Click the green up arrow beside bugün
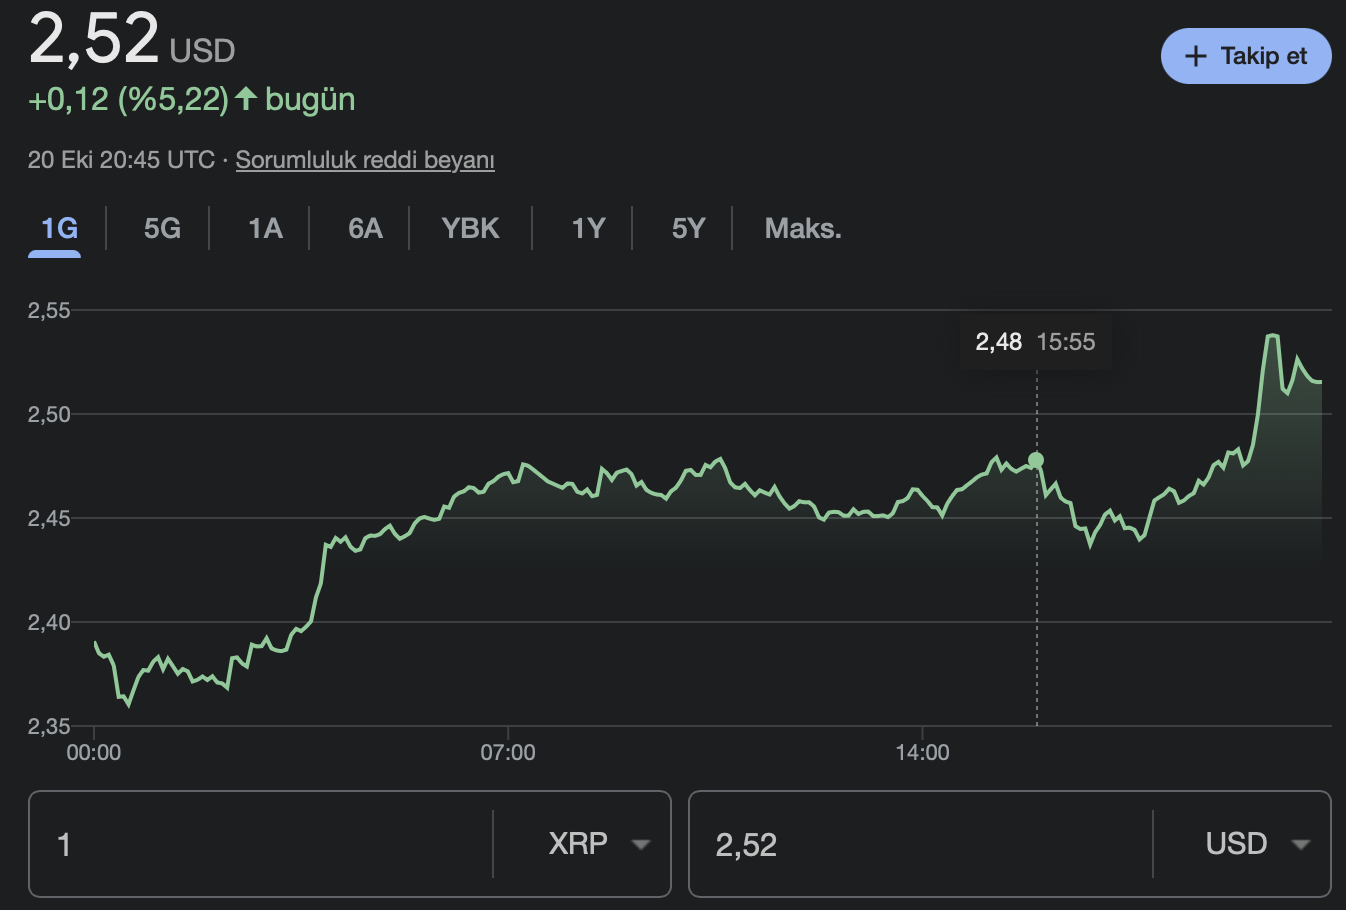The height and width of the screenshot is (910, 1346). 246,99
